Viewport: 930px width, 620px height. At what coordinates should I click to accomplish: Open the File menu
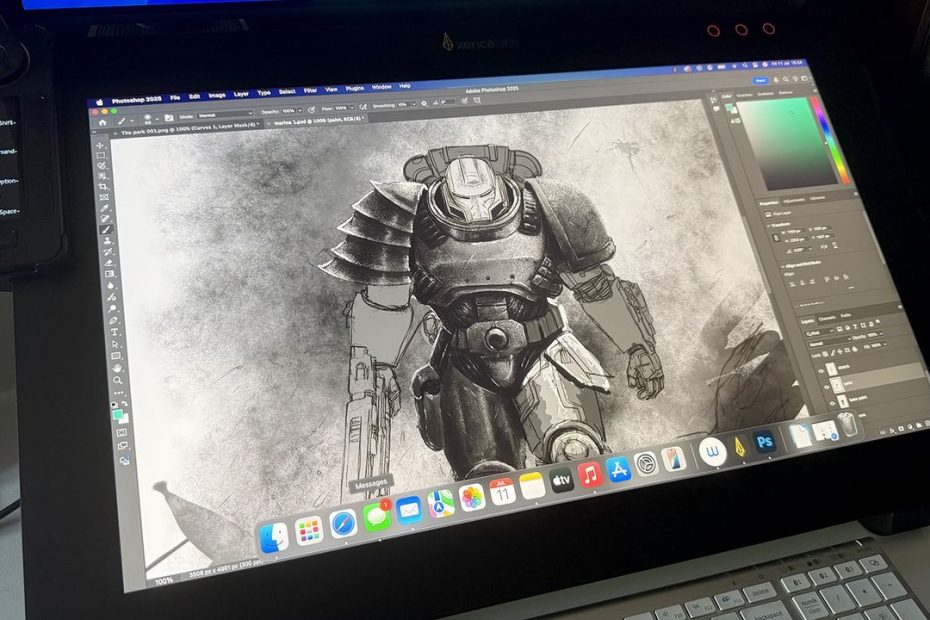[x=175, y=97]
